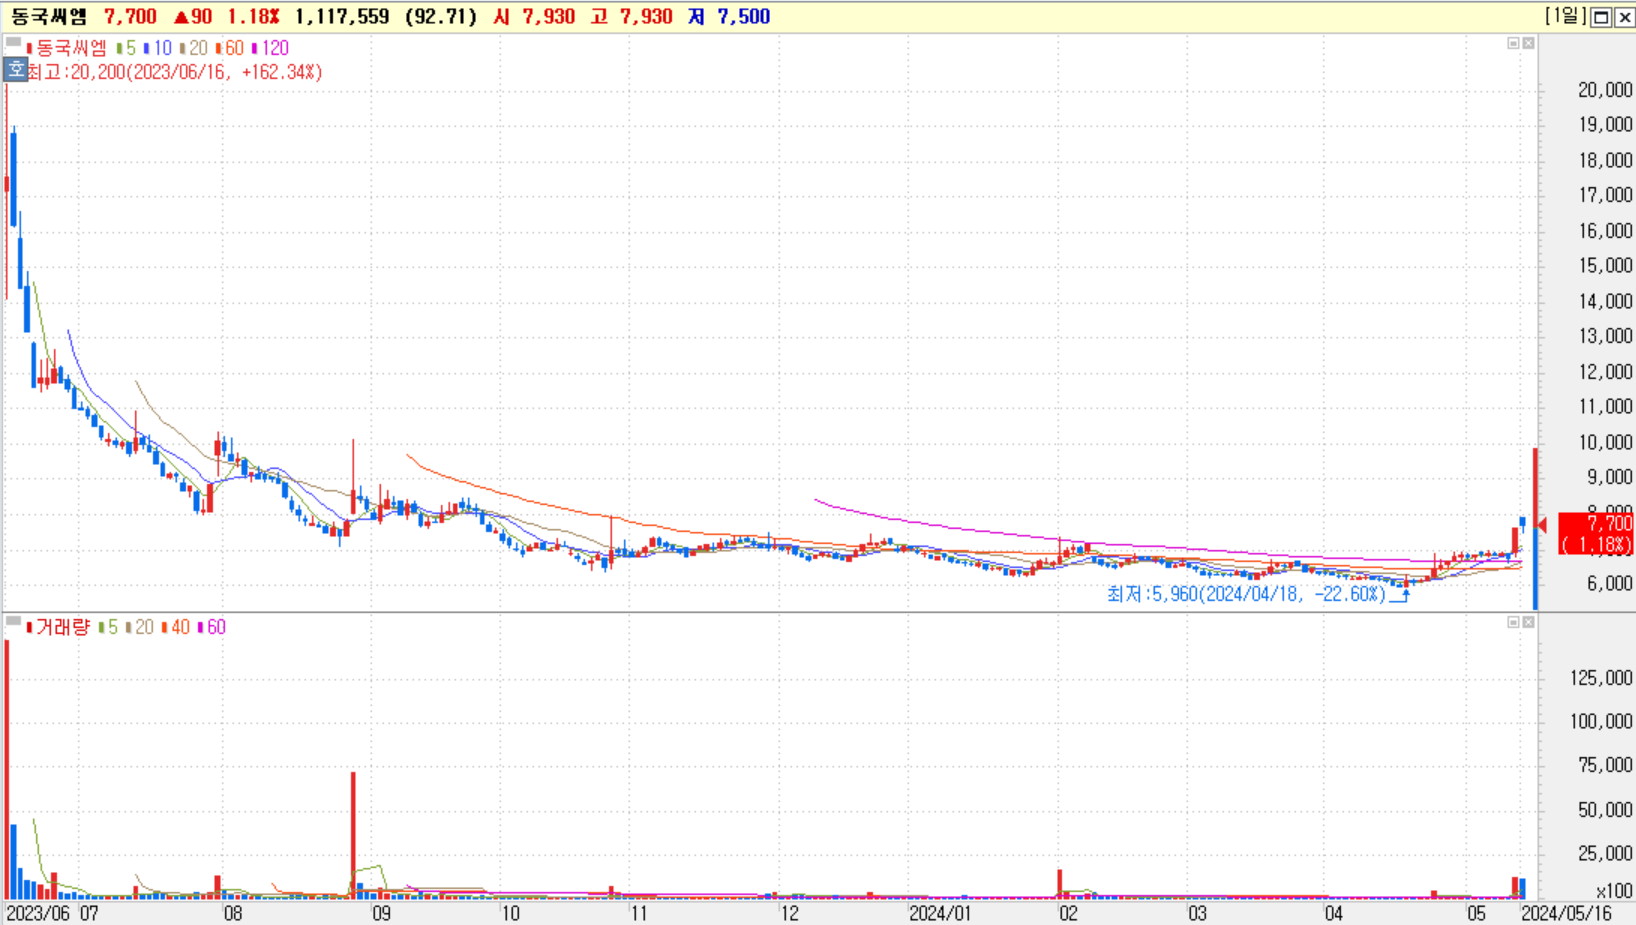Close the chart window

tap(1623, 17)
